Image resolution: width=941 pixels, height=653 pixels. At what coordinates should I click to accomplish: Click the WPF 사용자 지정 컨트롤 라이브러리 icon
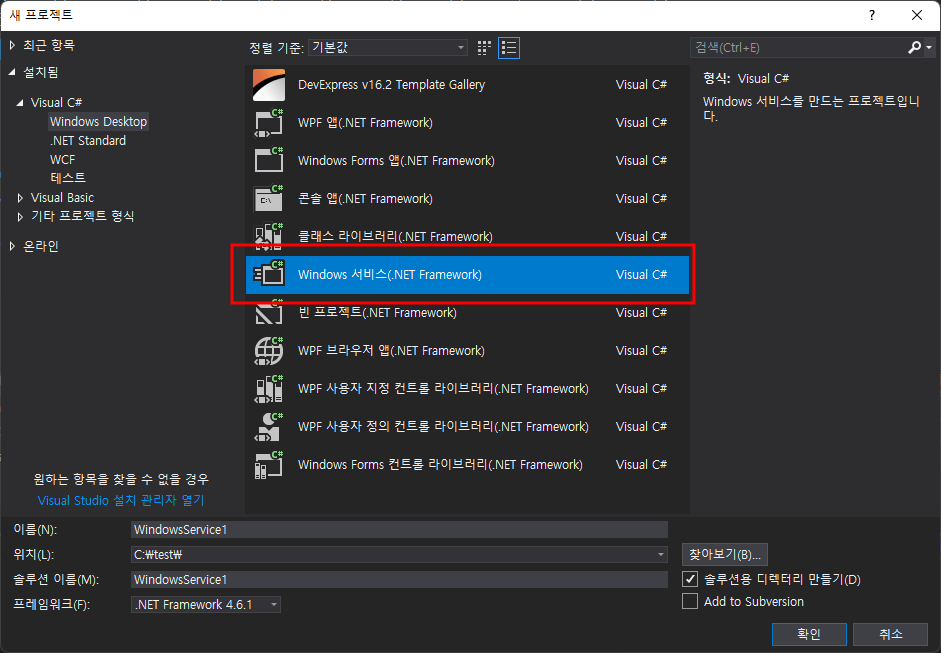click(269, 388)
